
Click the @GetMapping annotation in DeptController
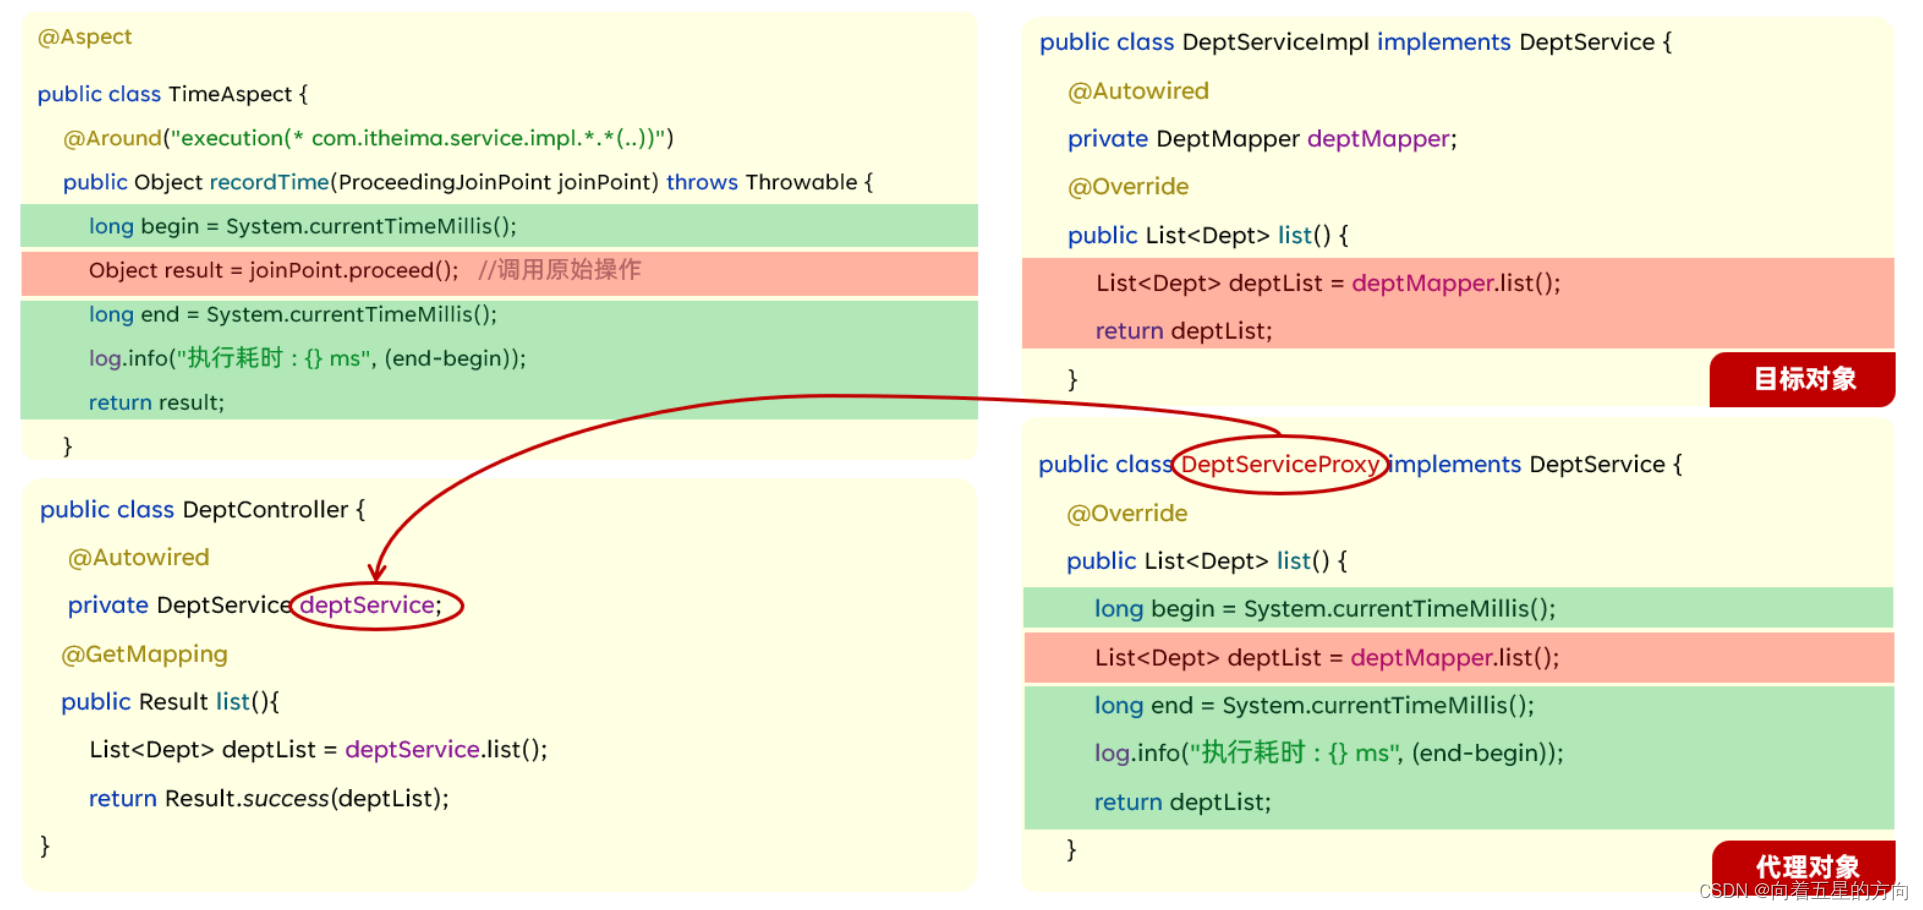(144, 653)
